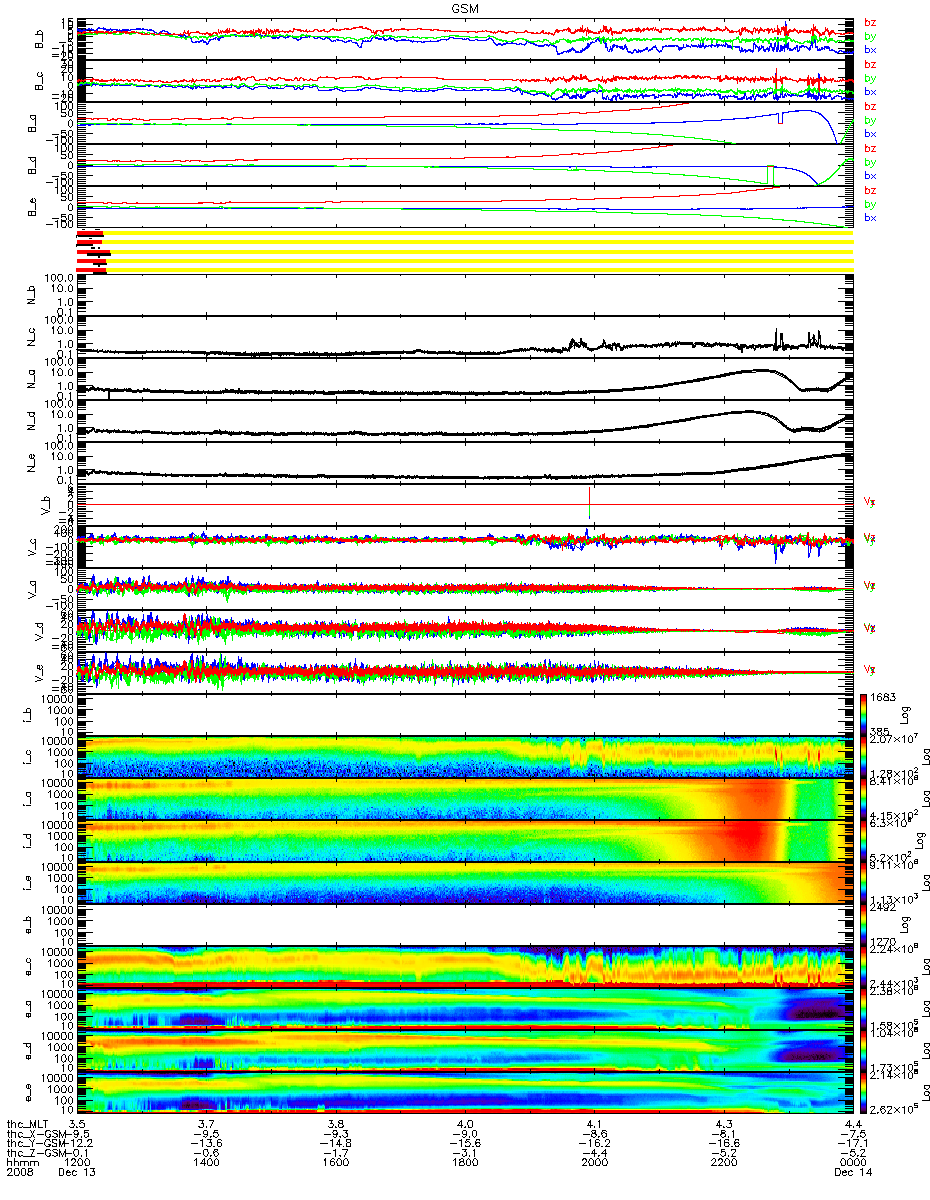
Task: Click the e_a electron energy spectrogram
Action: 465,1009
